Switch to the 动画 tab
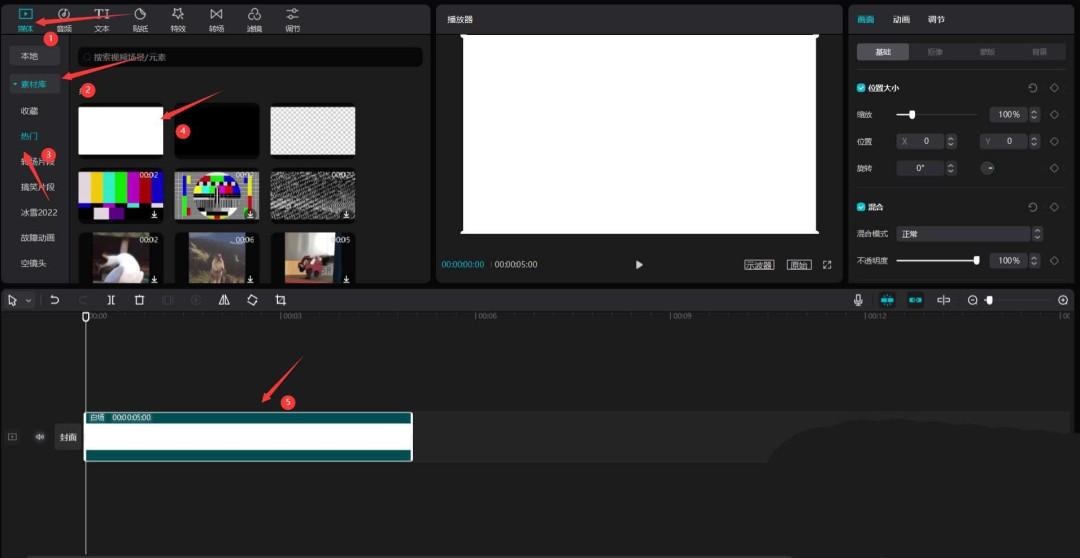The width and height of the screenshot is (1080, 558). coord(901,19)
